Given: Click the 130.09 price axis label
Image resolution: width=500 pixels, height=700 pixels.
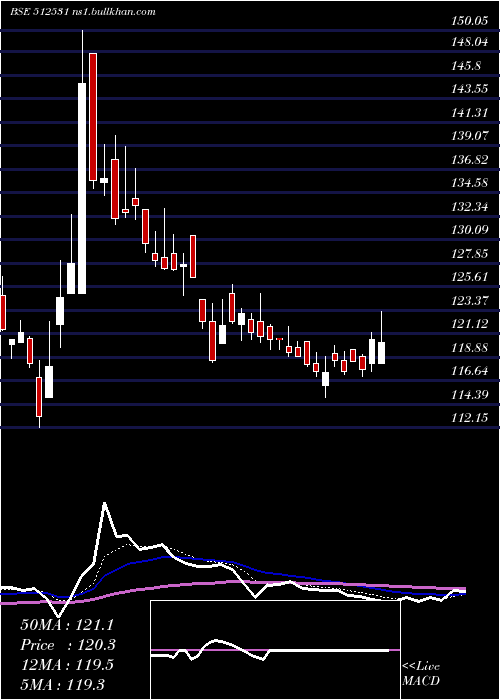Looking at the screenshot, I should tap(469, 230).
